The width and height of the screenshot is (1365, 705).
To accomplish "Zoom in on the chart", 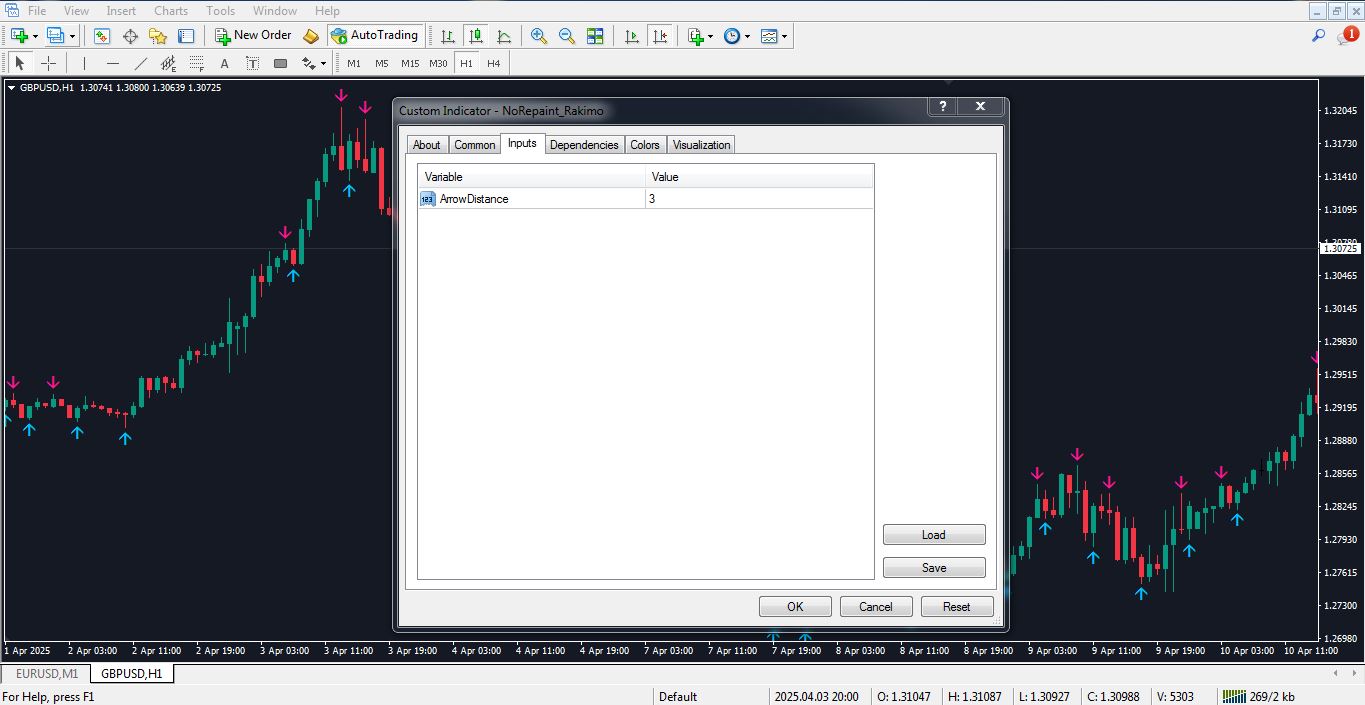I will (539, 36).
